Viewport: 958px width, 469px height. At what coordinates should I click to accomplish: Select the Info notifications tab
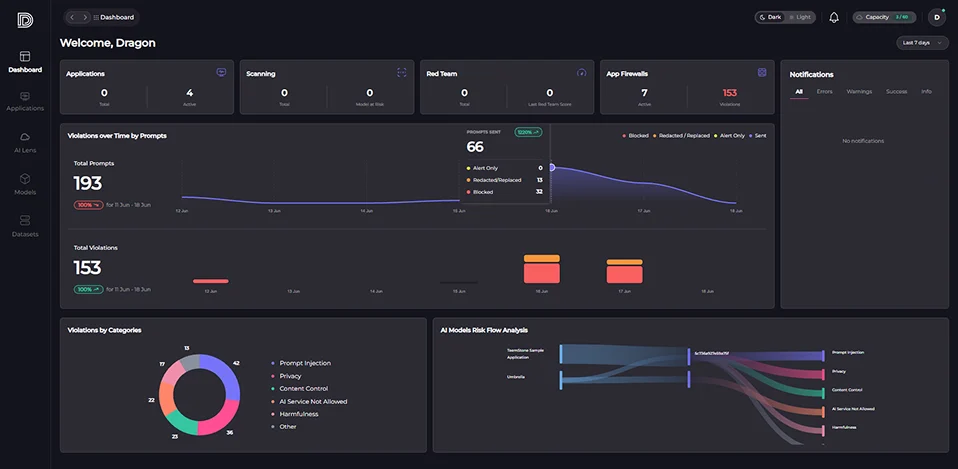coord(926,92)
